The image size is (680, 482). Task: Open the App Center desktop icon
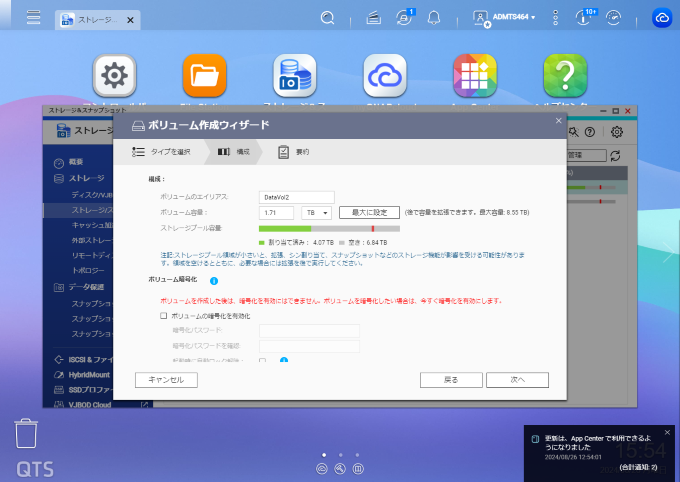[x=475, y=76]
